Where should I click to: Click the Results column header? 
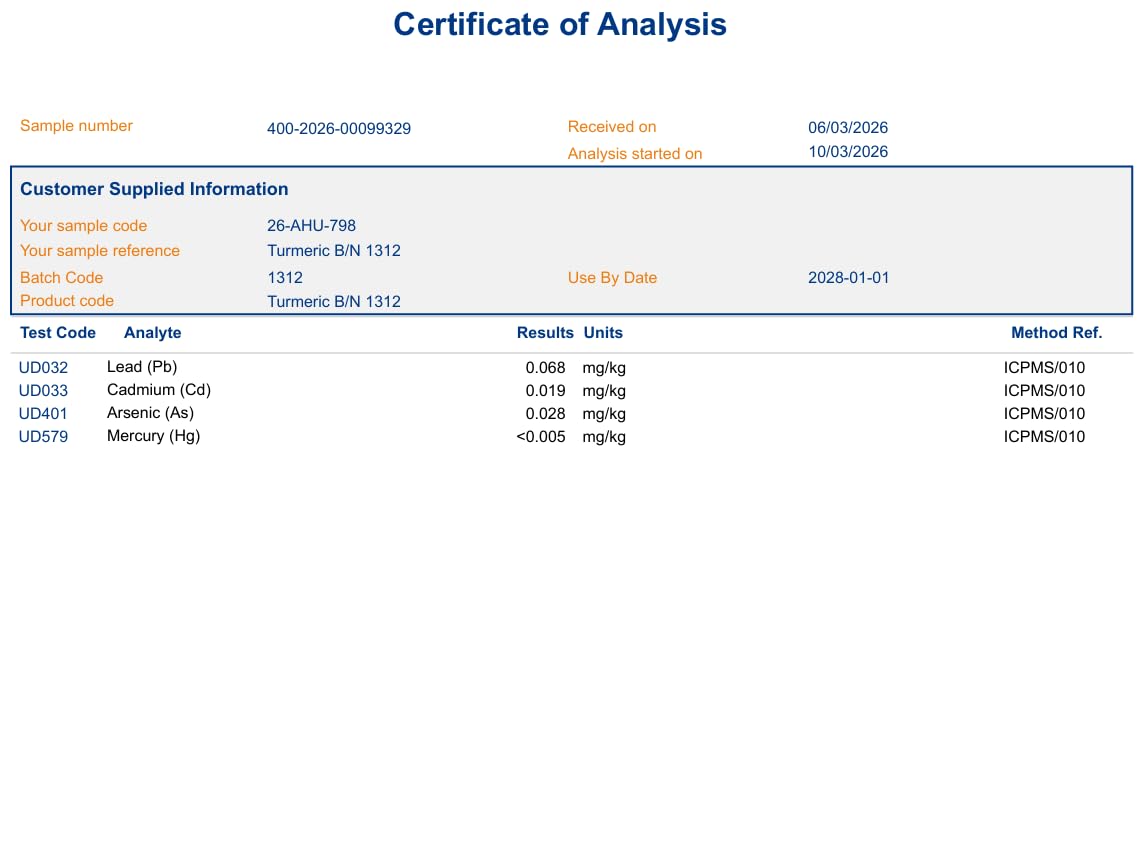click(545, 333)
